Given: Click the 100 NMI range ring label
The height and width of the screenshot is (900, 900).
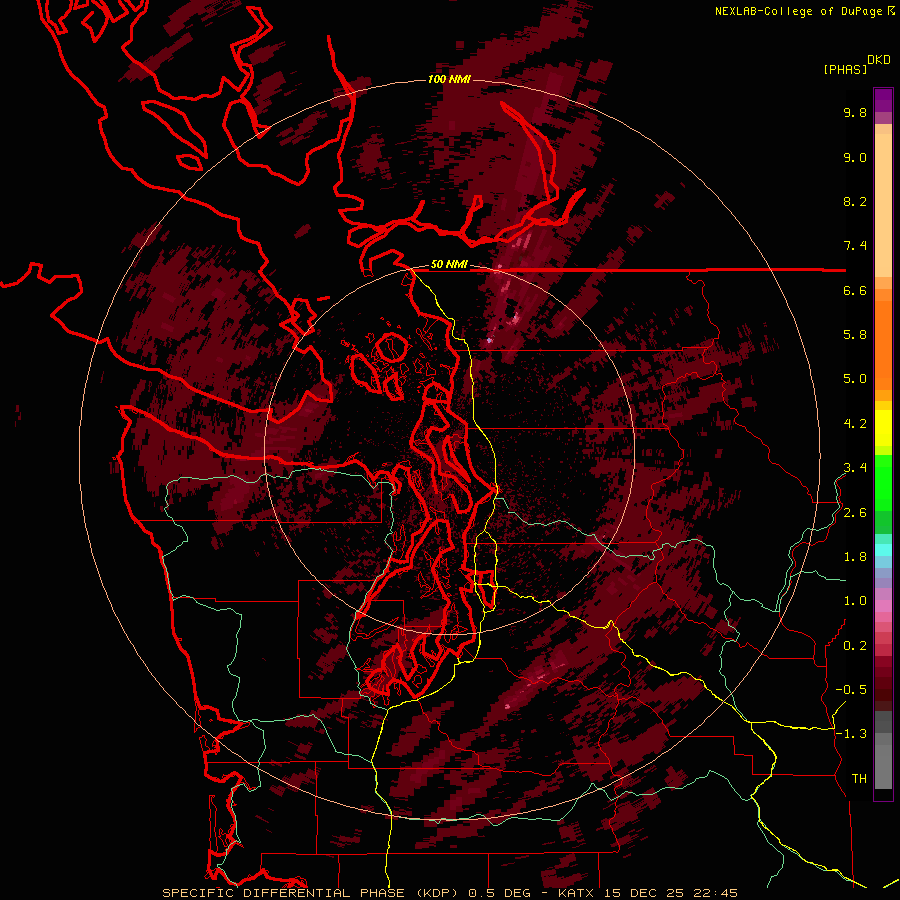Looking at the screenshot, I should pyautogui.click(x=449, y=79).
